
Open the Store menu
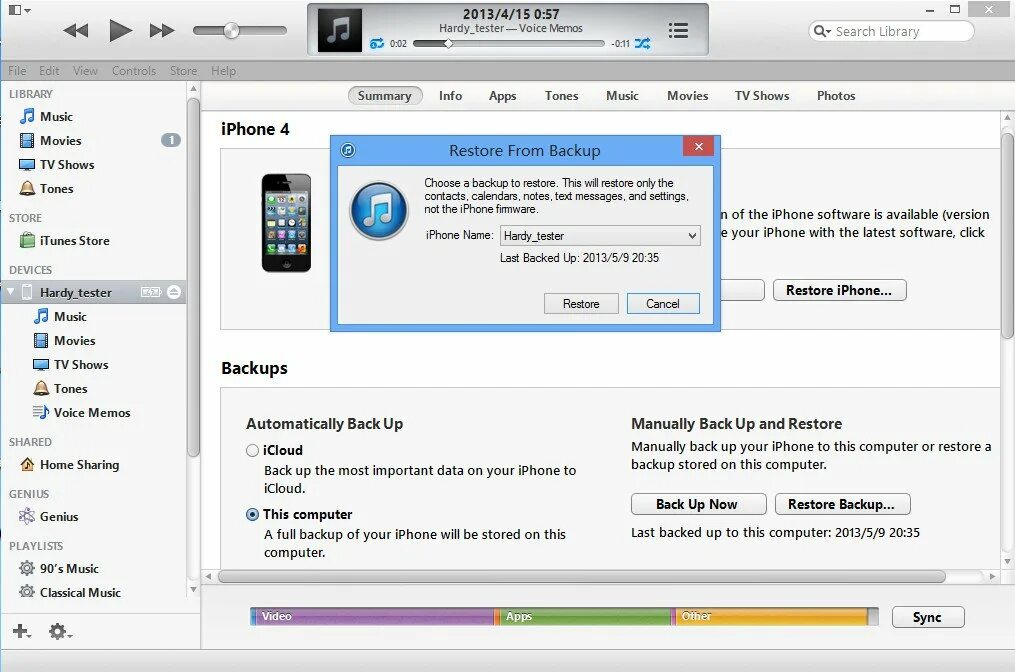(183, 71)
